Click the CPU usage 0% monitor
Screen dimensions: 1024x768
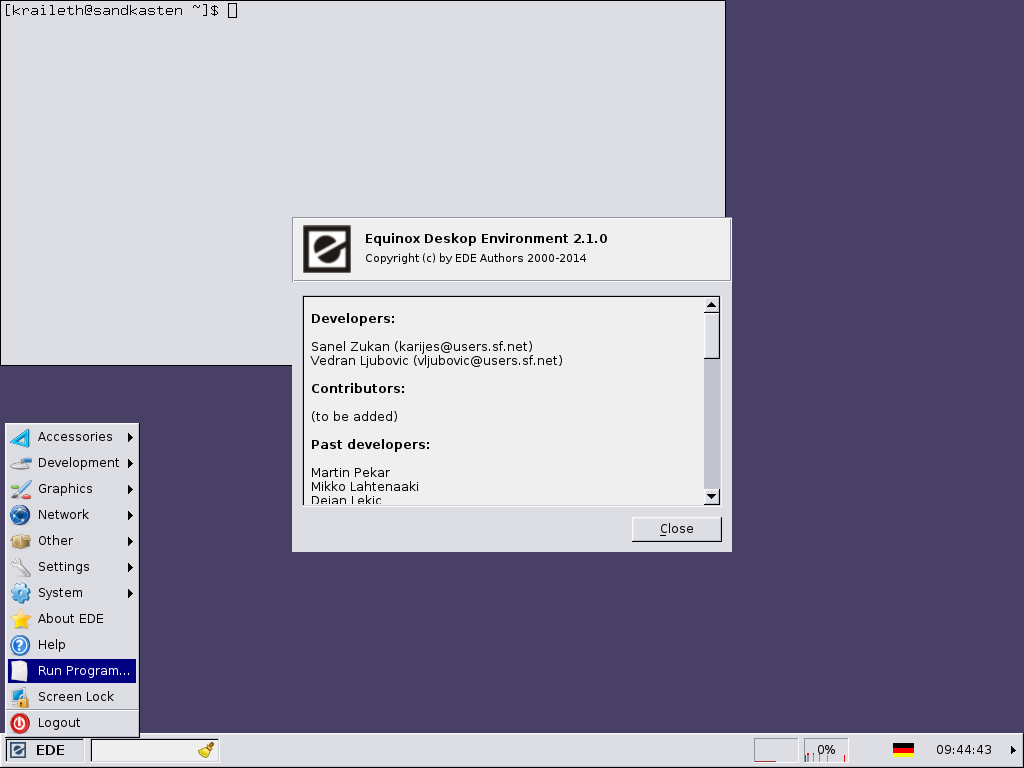(x=826, y=750)
